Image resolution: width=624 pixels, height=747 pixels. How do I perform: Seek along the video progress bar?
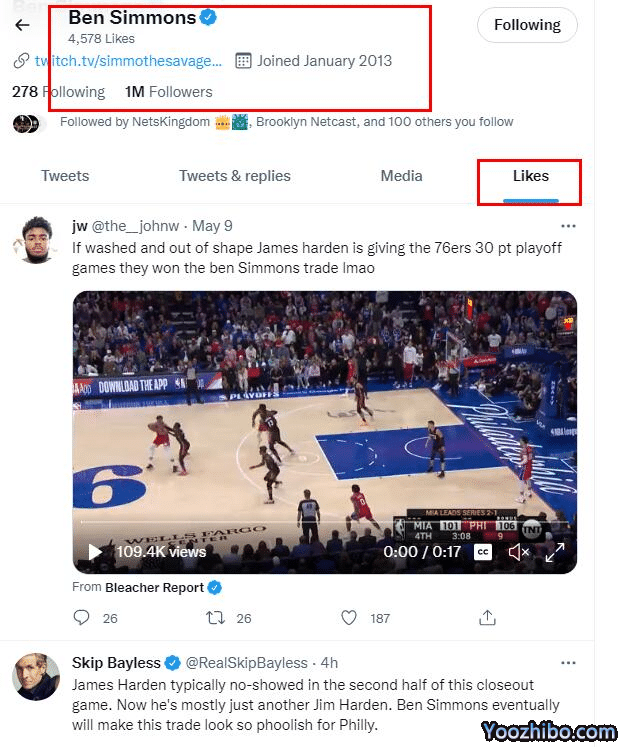[300, 523]
